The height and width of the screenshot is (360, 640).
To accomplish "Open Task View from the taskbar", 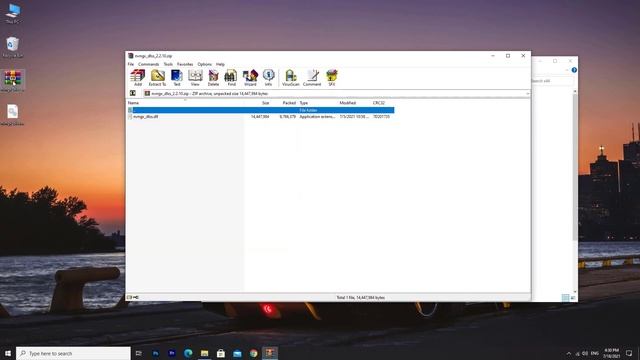I will point(139,353).
